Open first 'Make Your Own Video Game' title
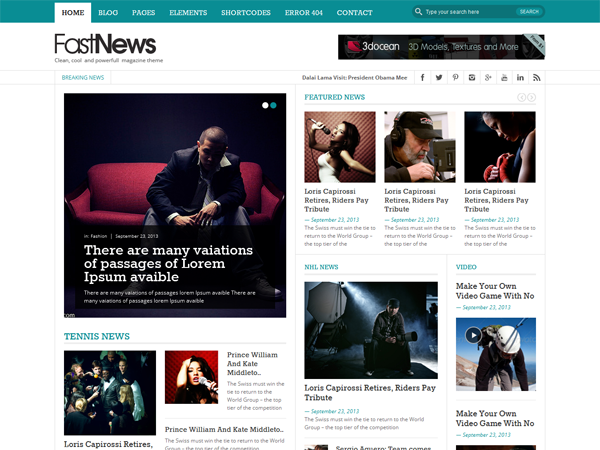Image resolution: width=600 pixels, height=450 pixels. (x=495, y=291)
